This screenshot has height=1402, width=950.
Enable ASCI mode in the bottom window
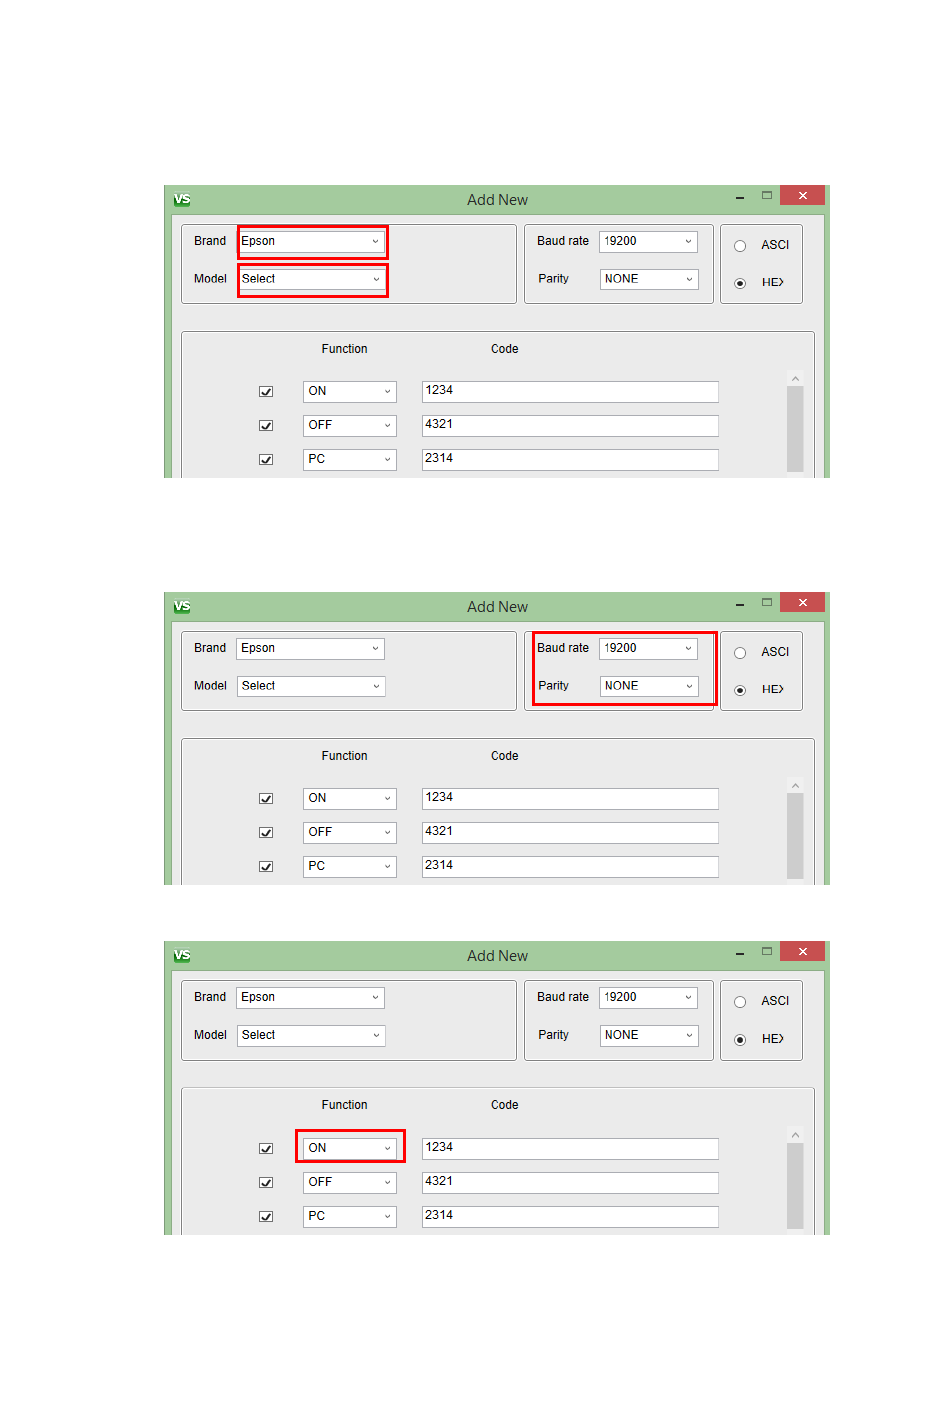[740, 1002]
